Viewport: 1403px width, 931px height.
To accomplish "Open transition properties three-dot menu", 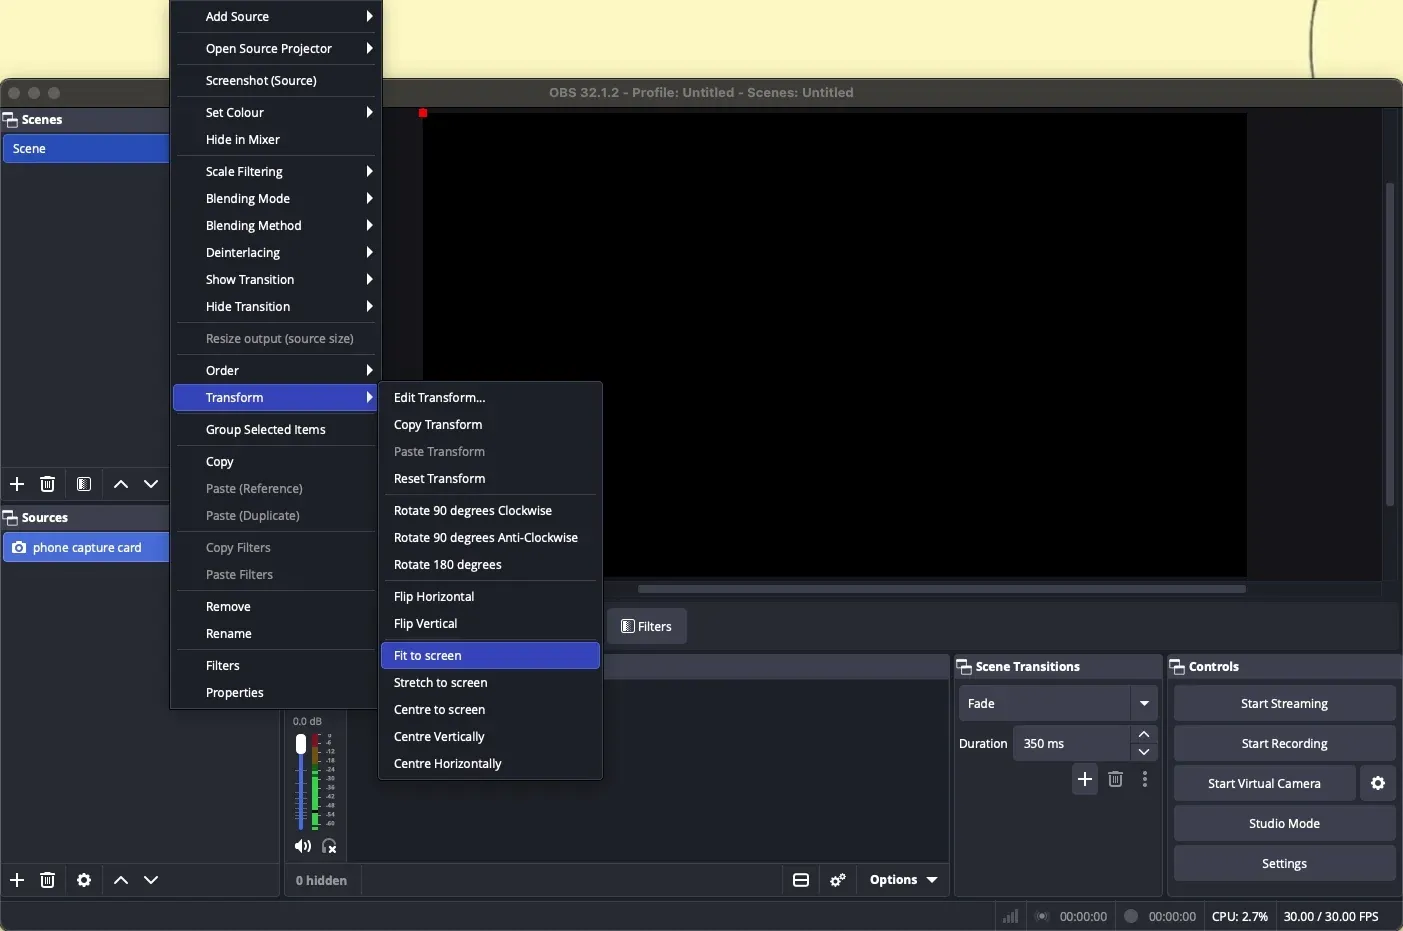I will 1147,780.
